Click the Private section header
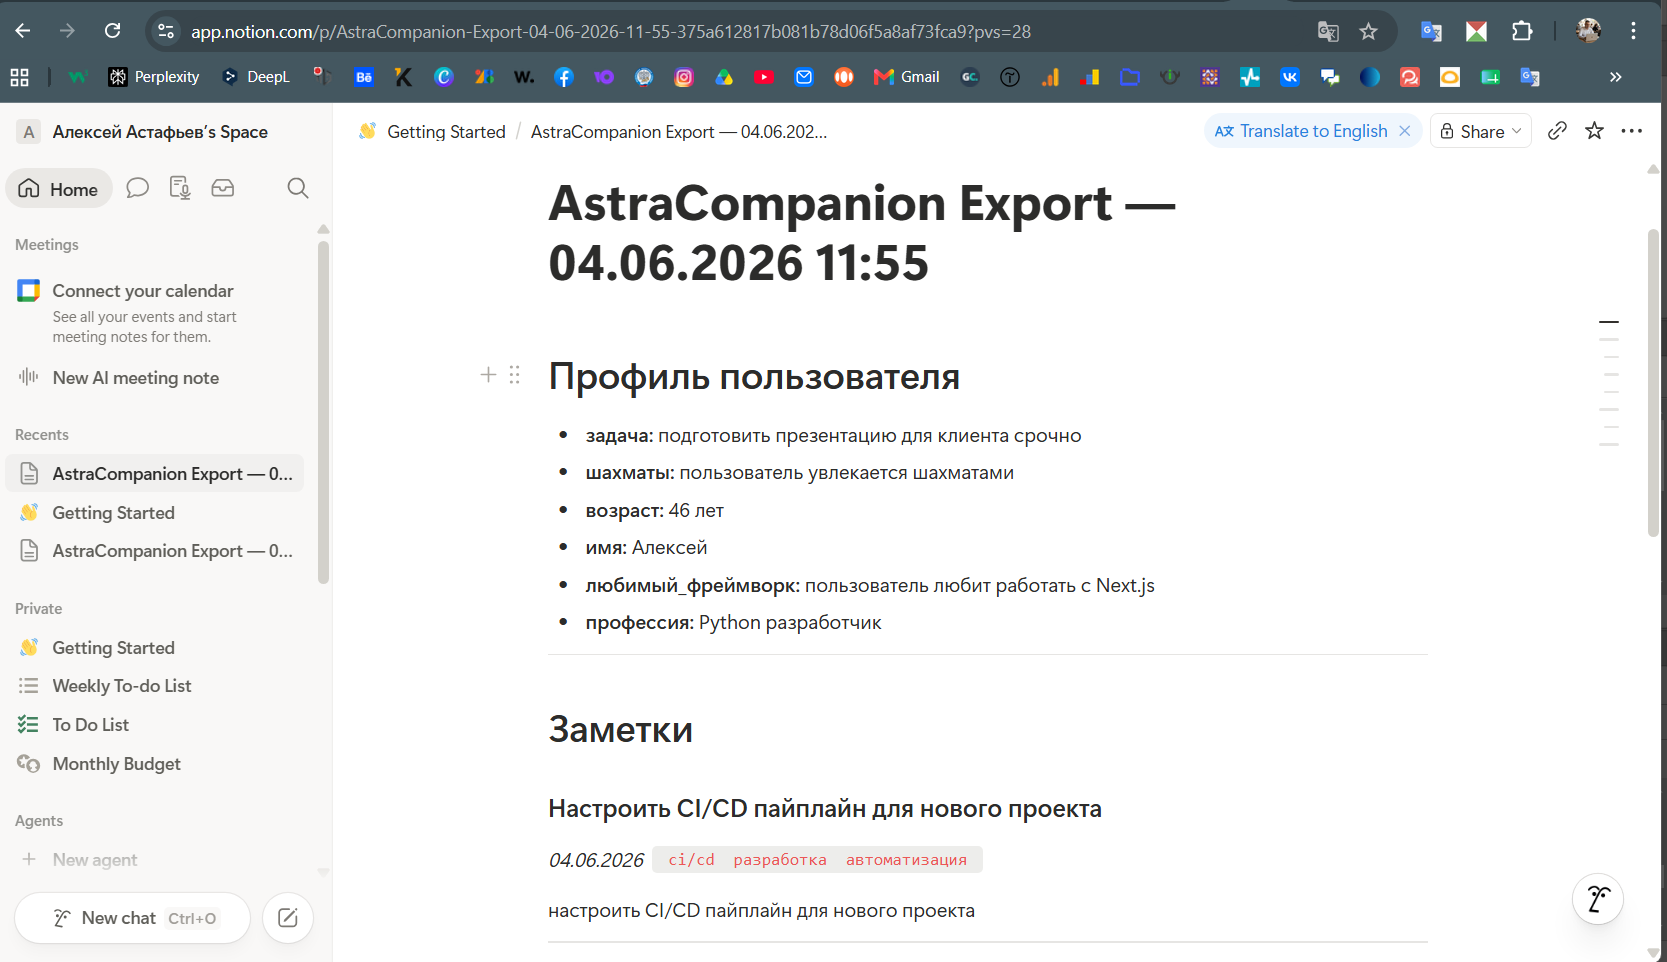Viewport: 1667px width, 962px height. tap(38, 609)
